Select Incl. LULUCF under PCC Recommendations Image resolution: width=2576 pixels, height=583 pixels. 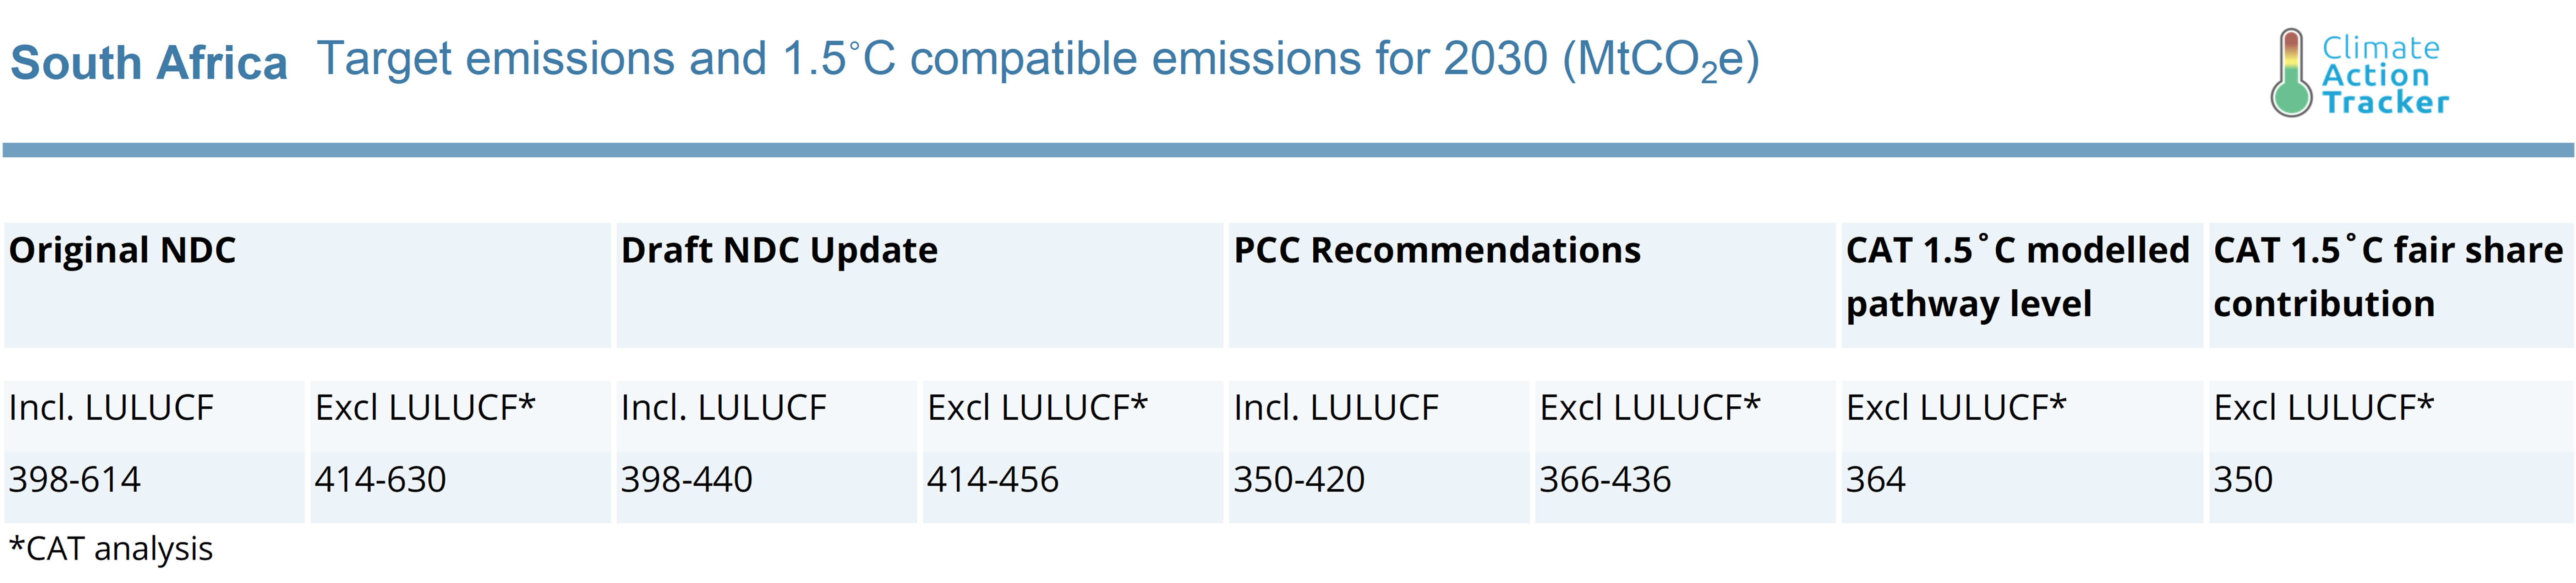(1336, 408)
